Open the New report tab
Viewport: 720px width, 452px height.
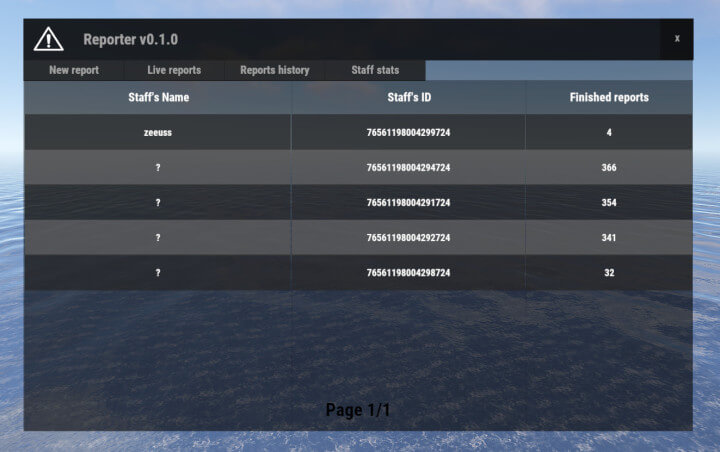pyautogui.click(x=74, y=70)
